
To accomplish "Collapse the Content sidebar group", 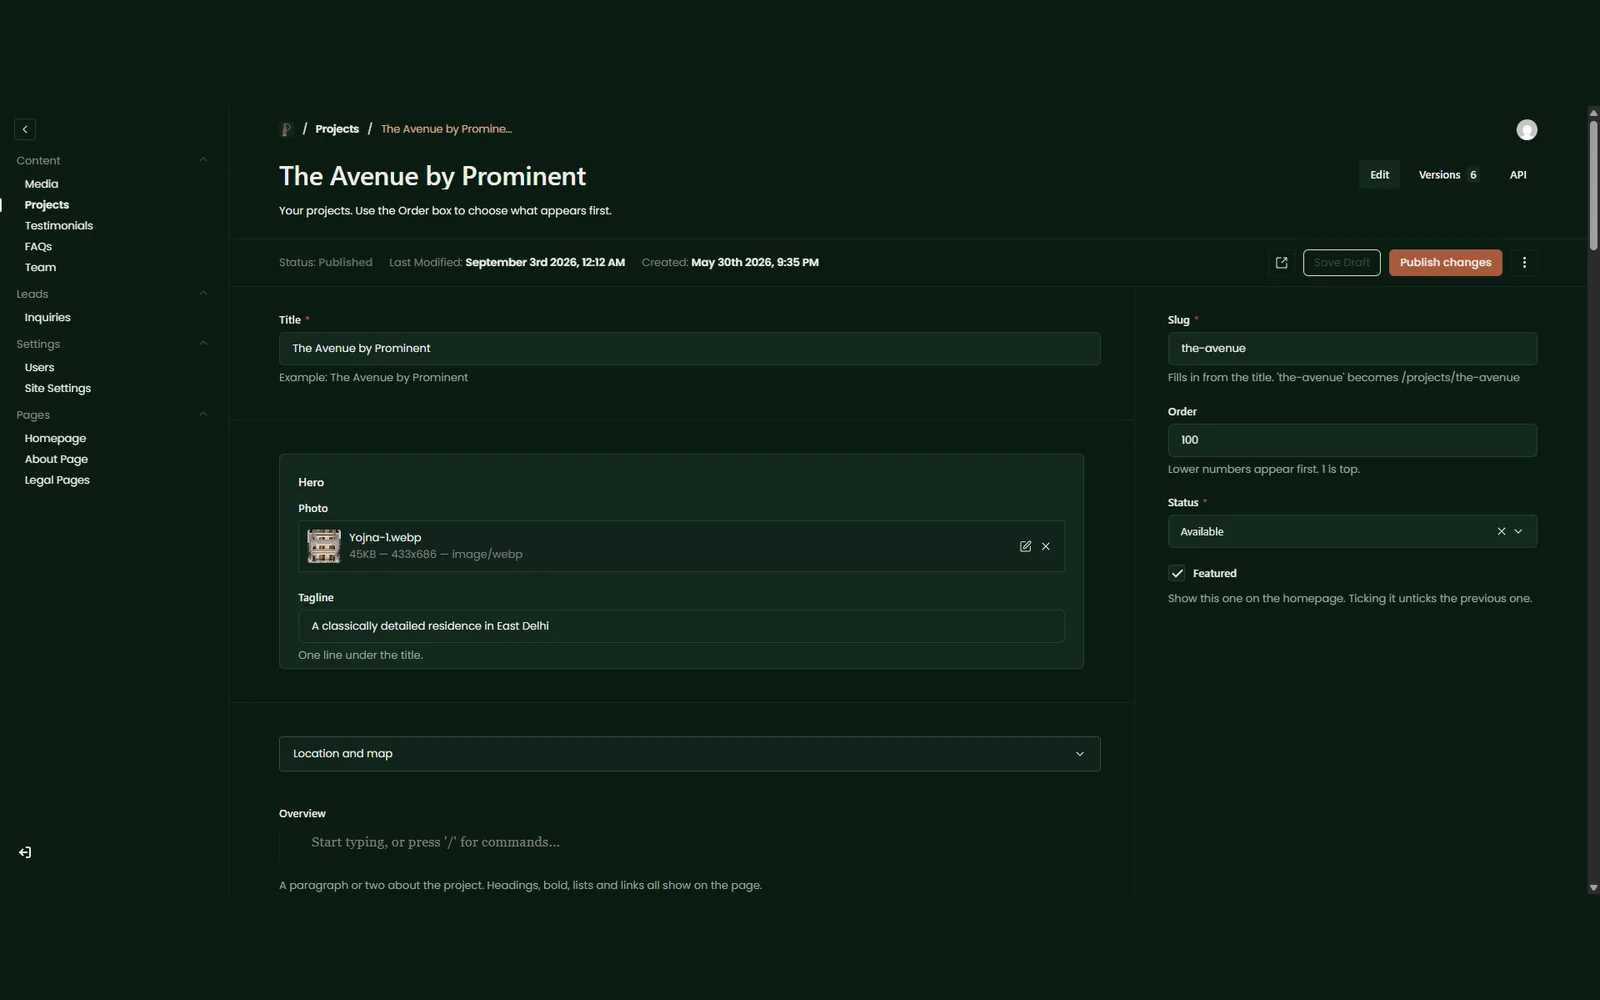I will pos(203,160).
